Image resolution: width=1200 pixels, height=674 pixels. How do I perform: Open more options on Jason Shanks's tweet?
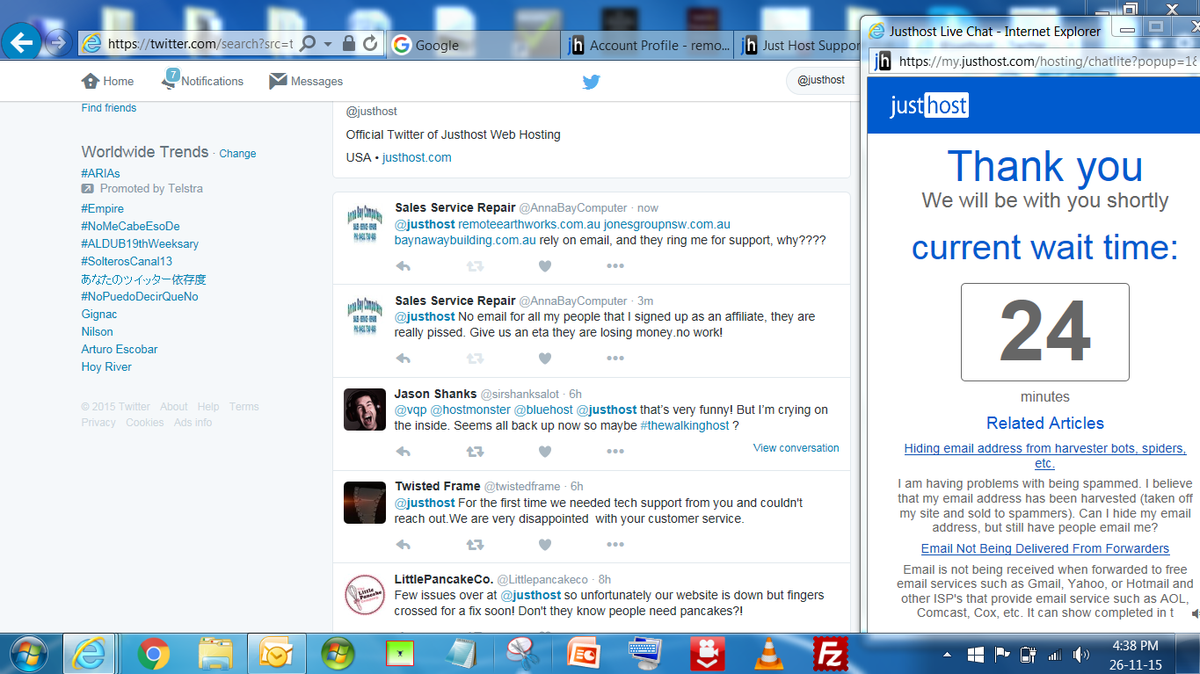[615, 452]
